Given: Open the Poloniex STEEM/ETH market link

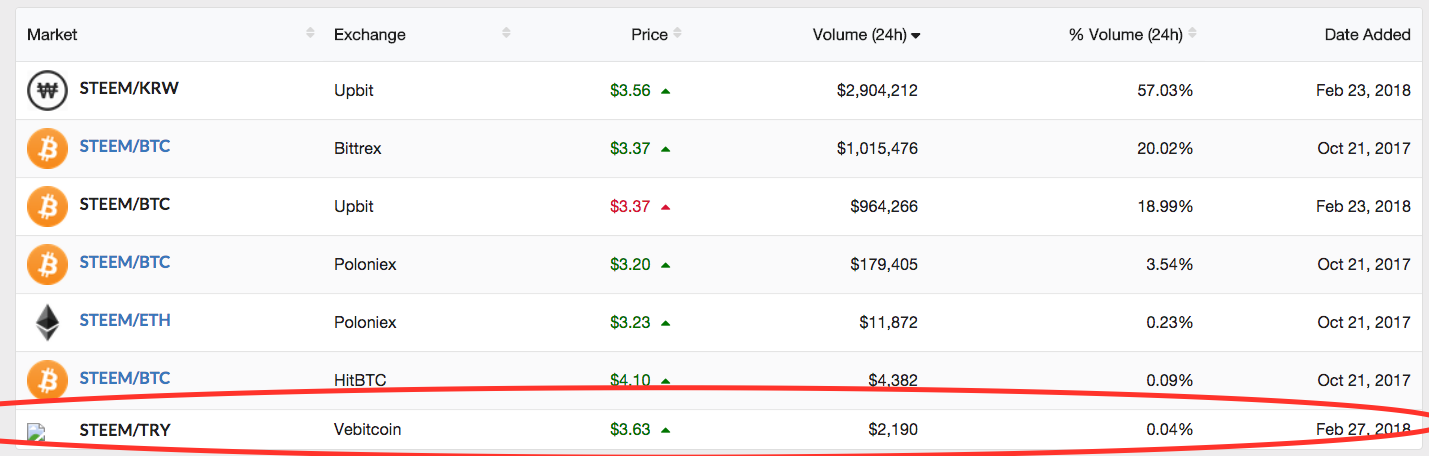Looking at the screenshot, I should pos(125,321).
